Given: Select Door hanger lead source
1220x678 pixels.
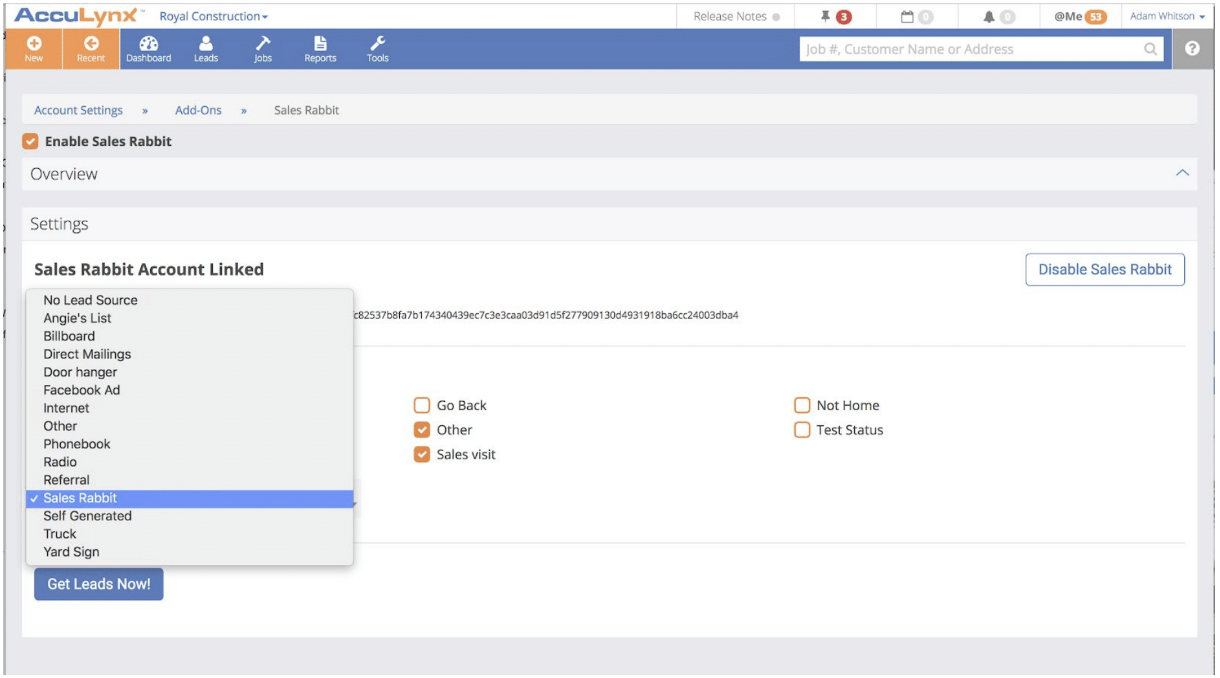Looking at the screenshot, I should [190, 372].
